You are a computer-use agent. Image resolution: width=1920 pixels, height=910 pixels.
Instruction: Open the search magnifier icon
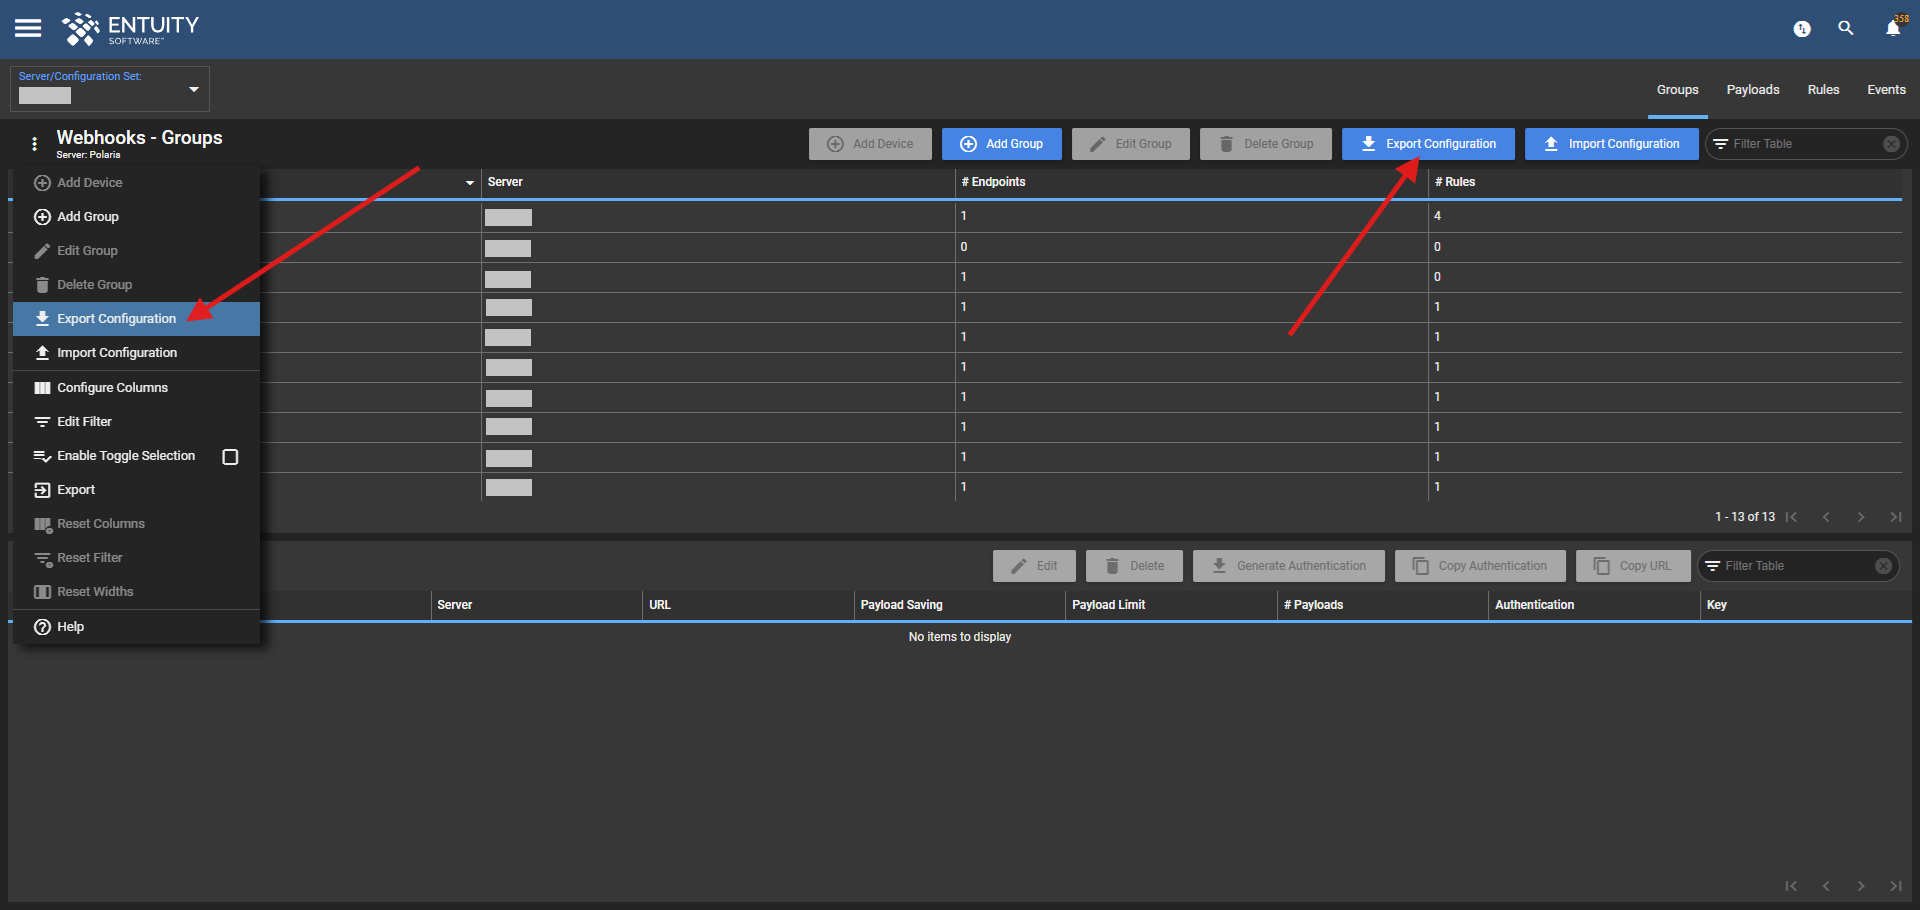[x=1846, y=28]
